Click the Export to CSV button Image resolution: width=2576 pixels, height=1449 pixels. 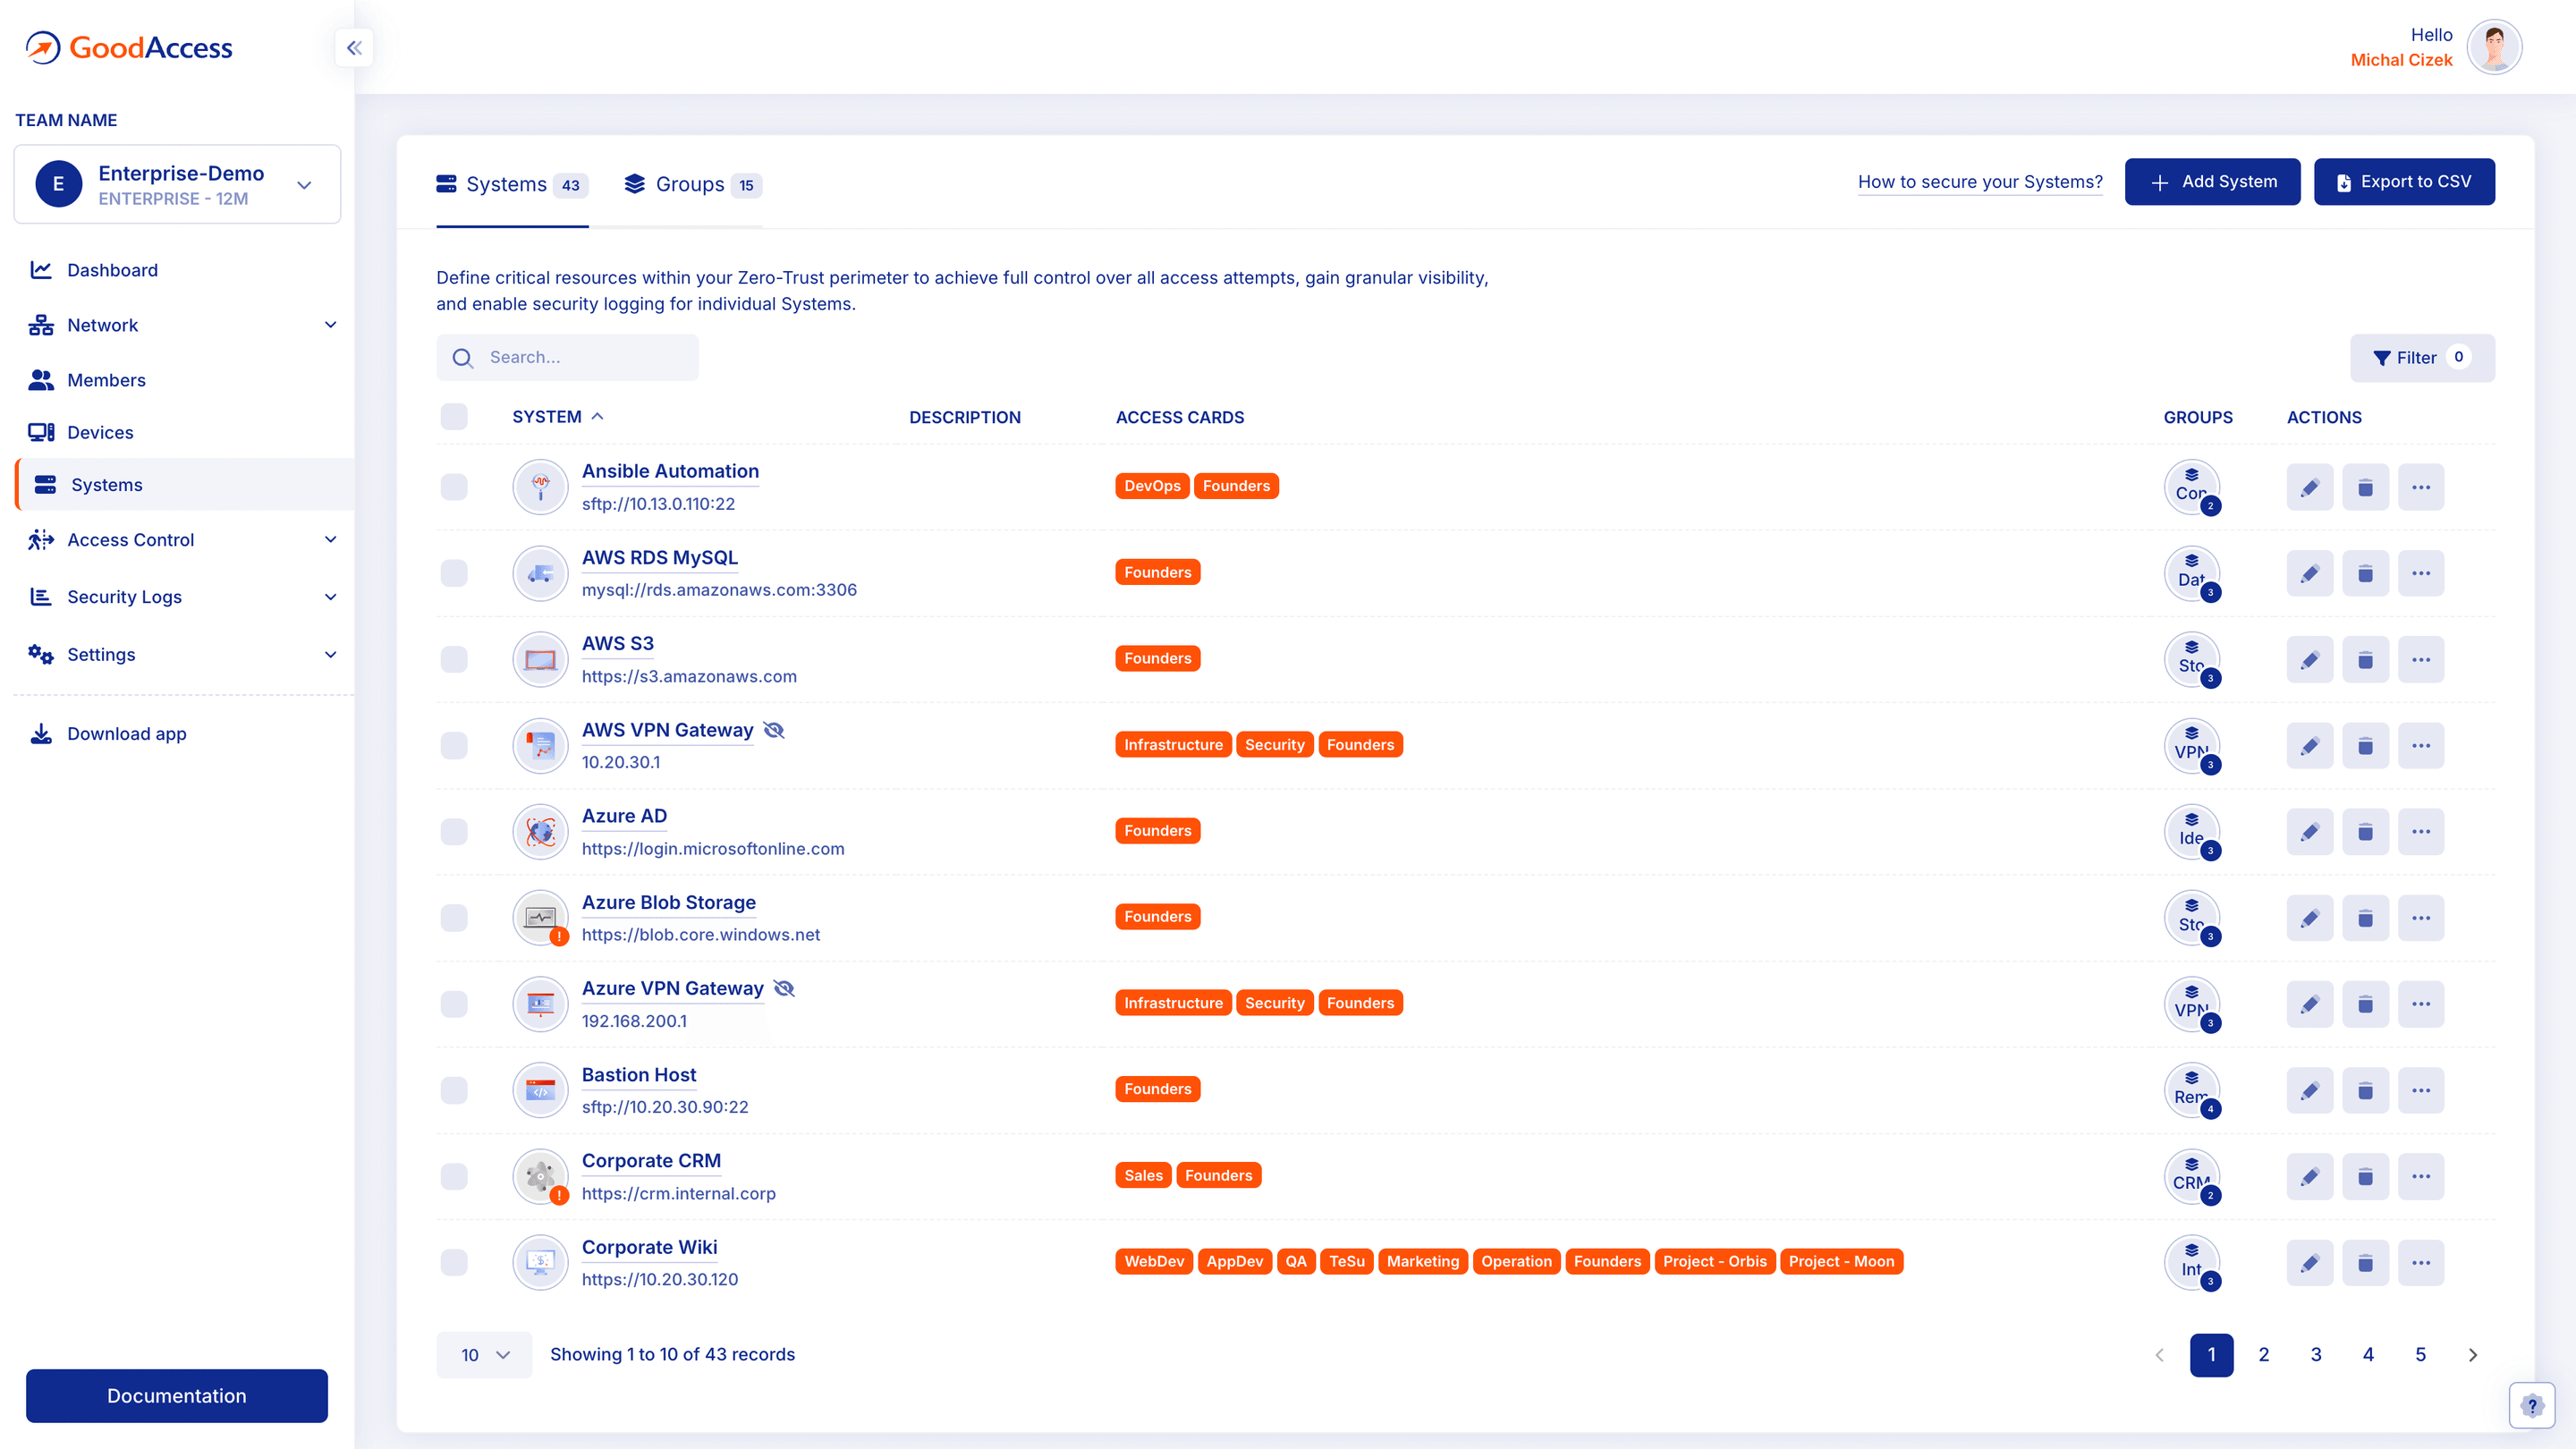(x=2404, y=182)
